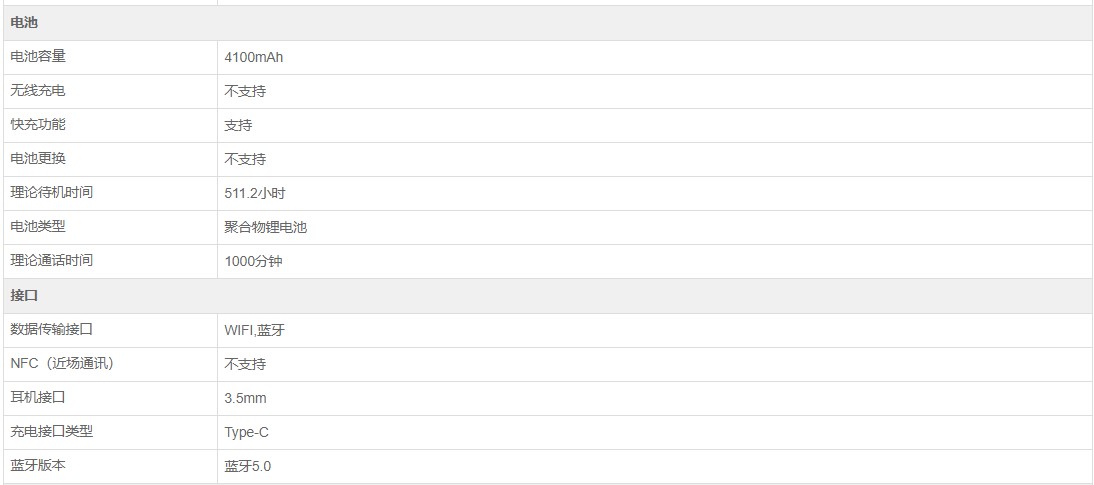Click the 电池 section header
The height and width of the screenshot is (485, 1094).
(x=24, y=23)
